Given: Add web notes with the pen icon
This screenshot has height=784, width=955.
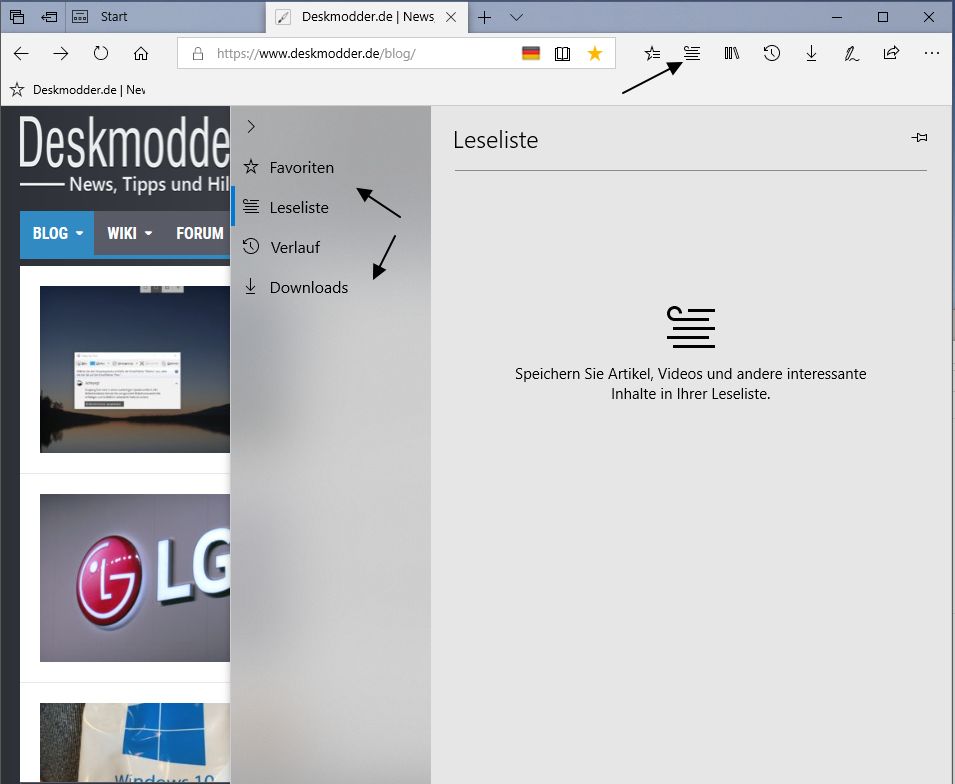Looking at the screenshot, I should pyautogui.click(x=851, y=54).
